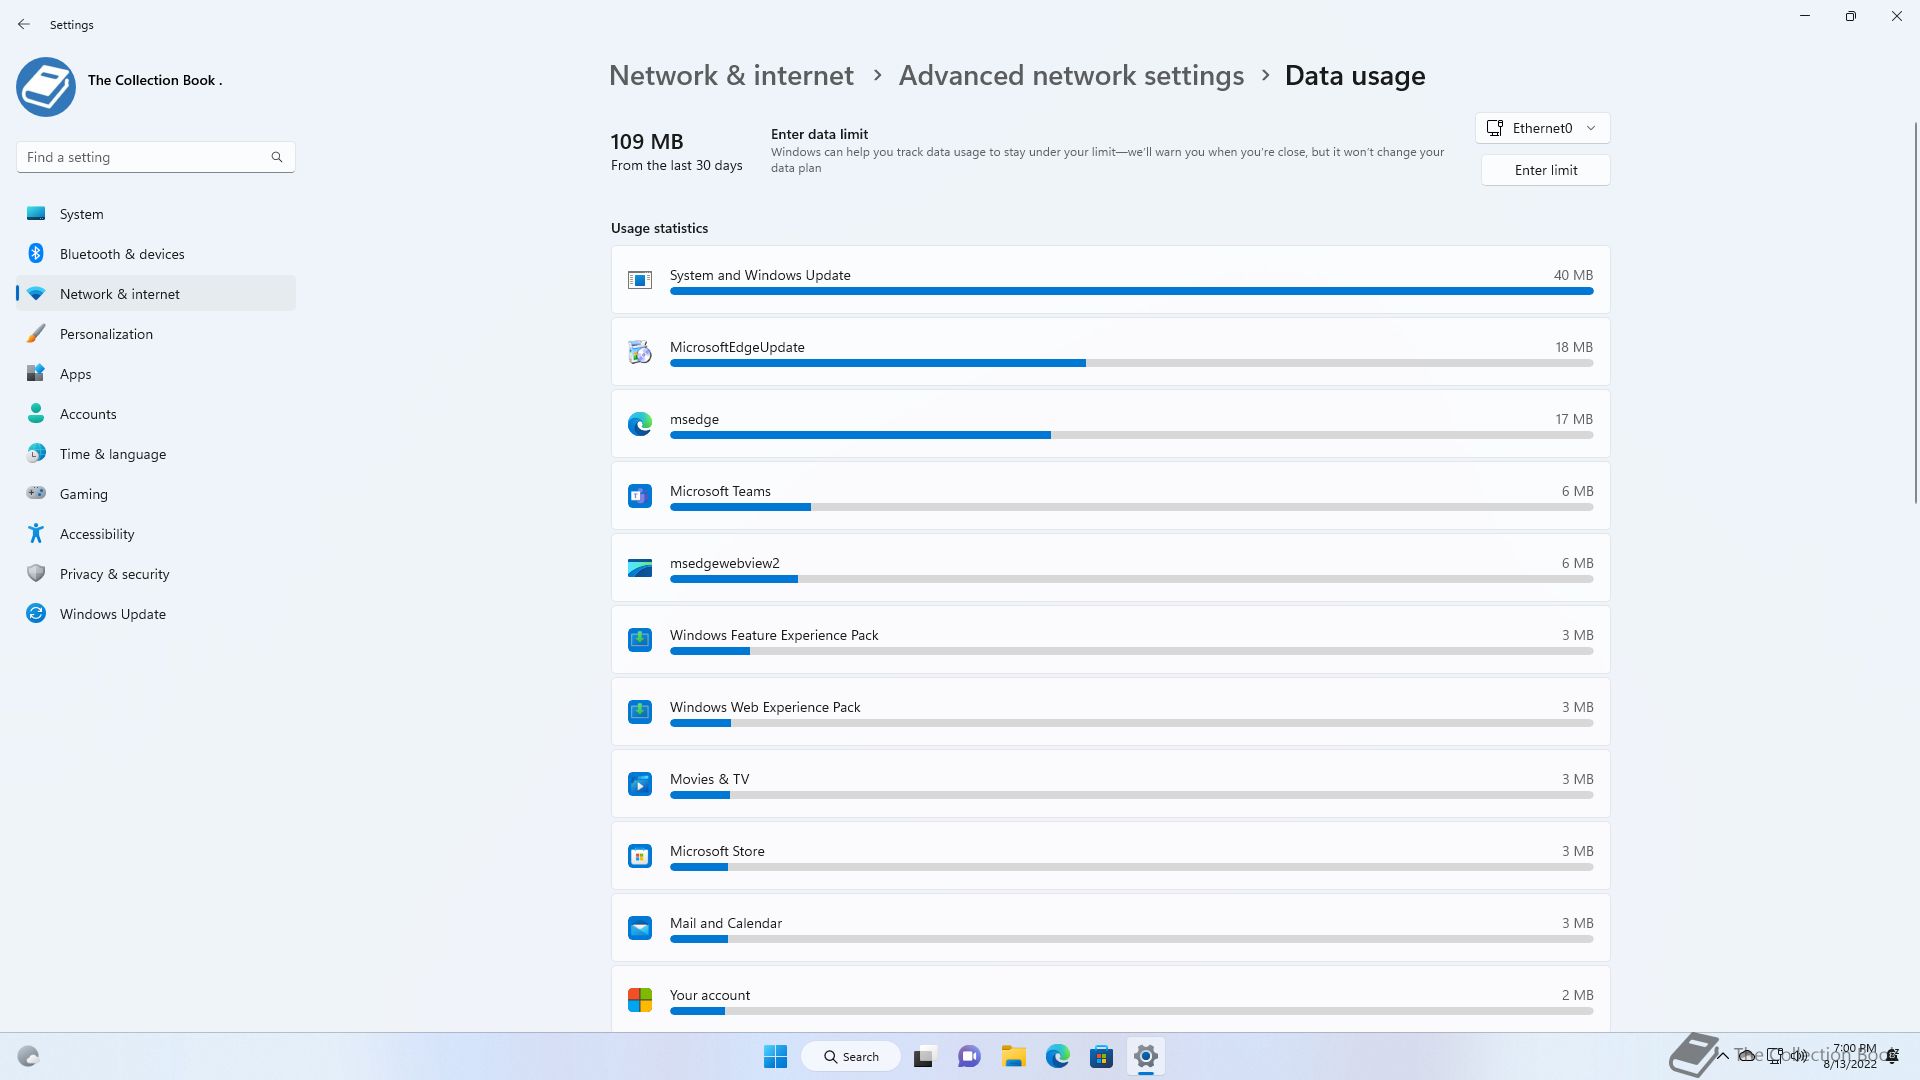
Task: Go back using the Settings back arrow
Action: 24,24
